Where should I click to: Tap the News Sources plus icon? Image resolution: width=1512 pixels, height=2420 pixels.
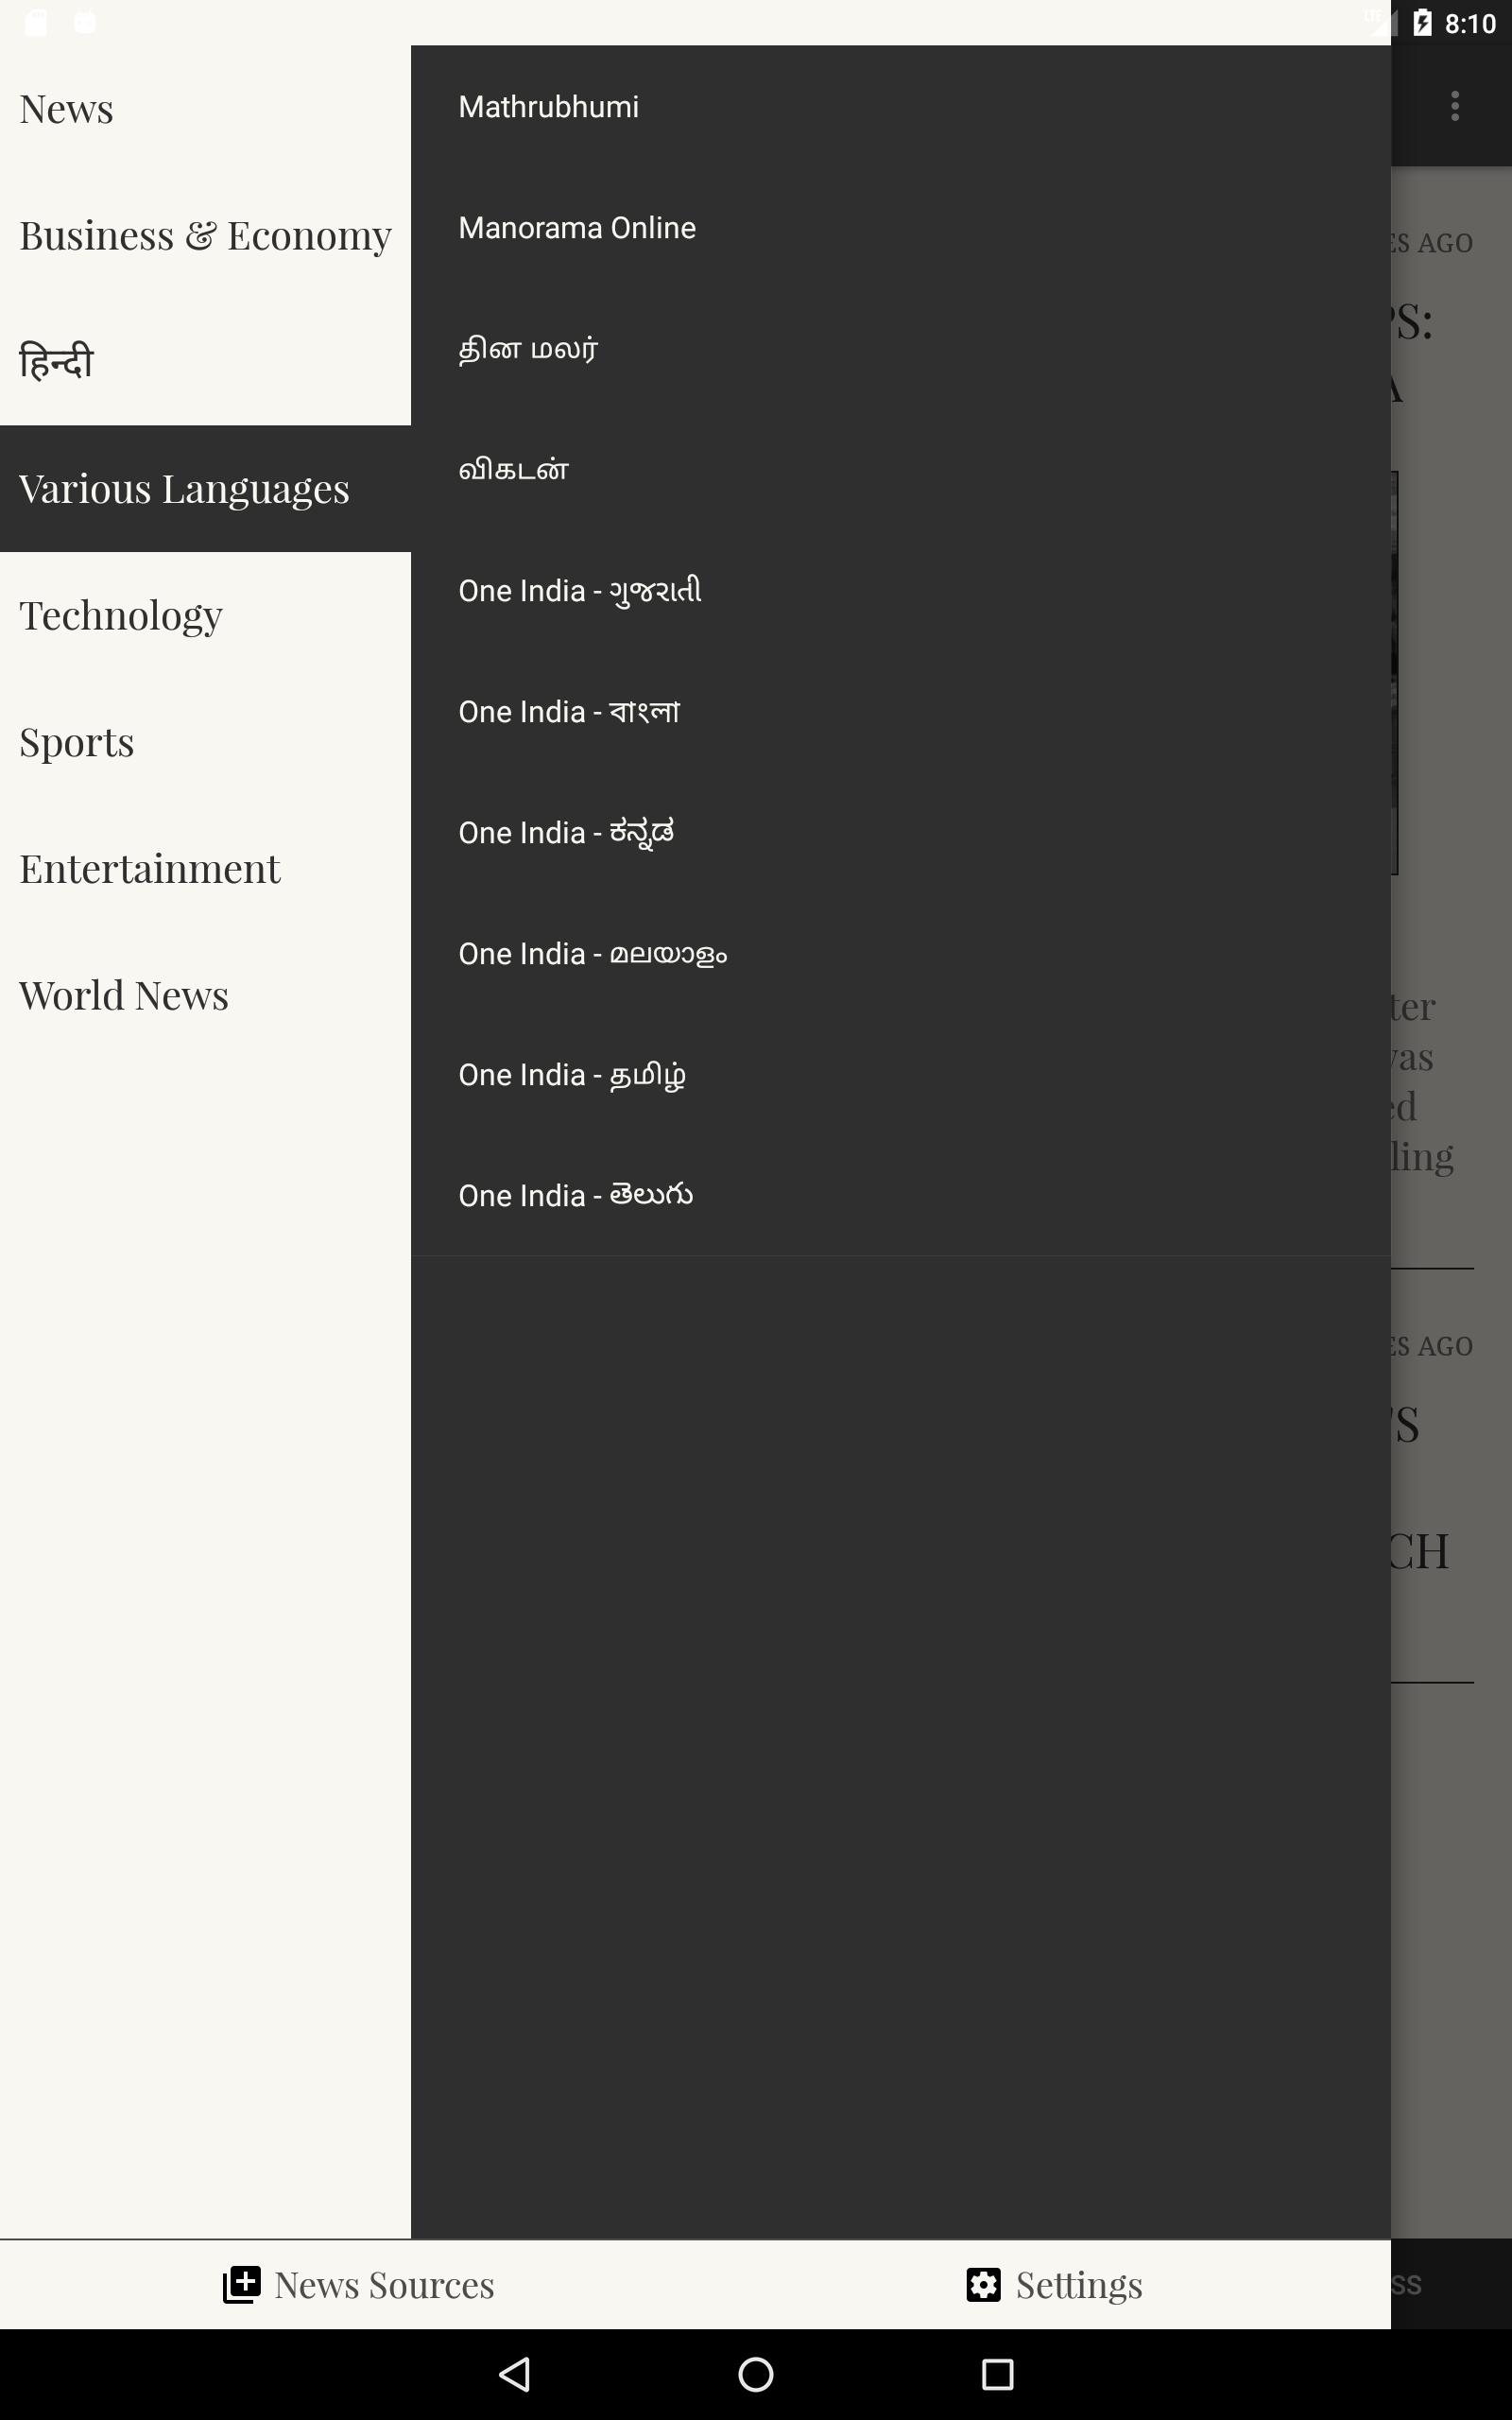(x=242, y=2285)
